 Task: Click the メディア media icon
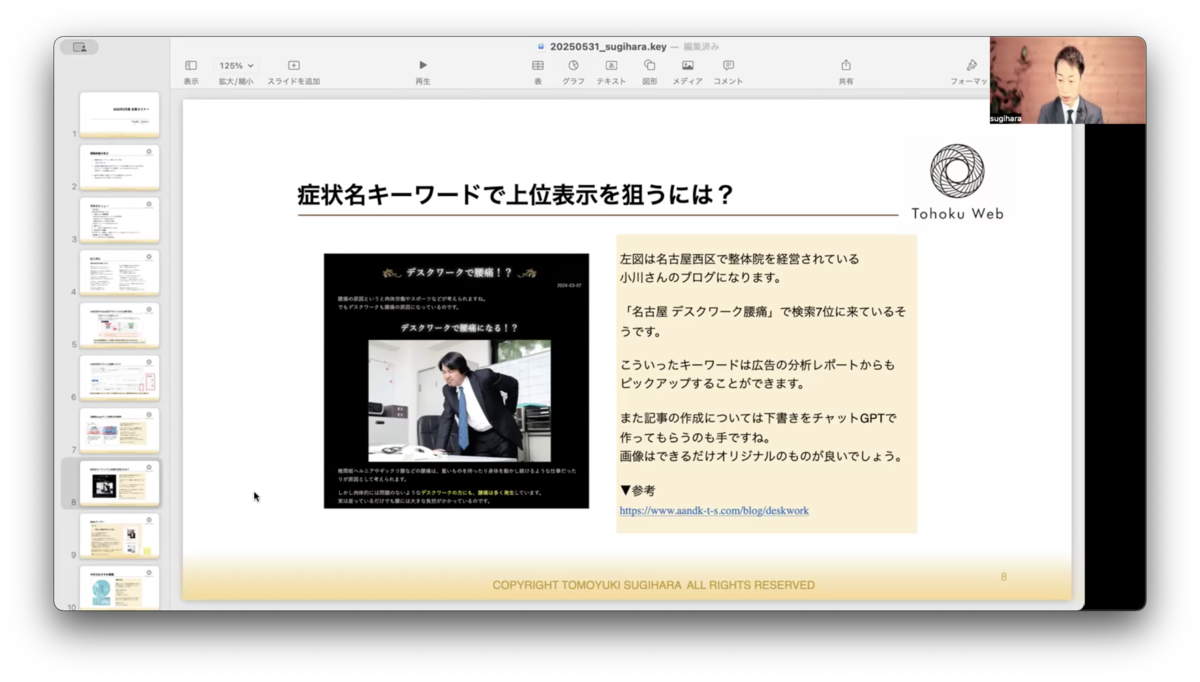point(687,66)
